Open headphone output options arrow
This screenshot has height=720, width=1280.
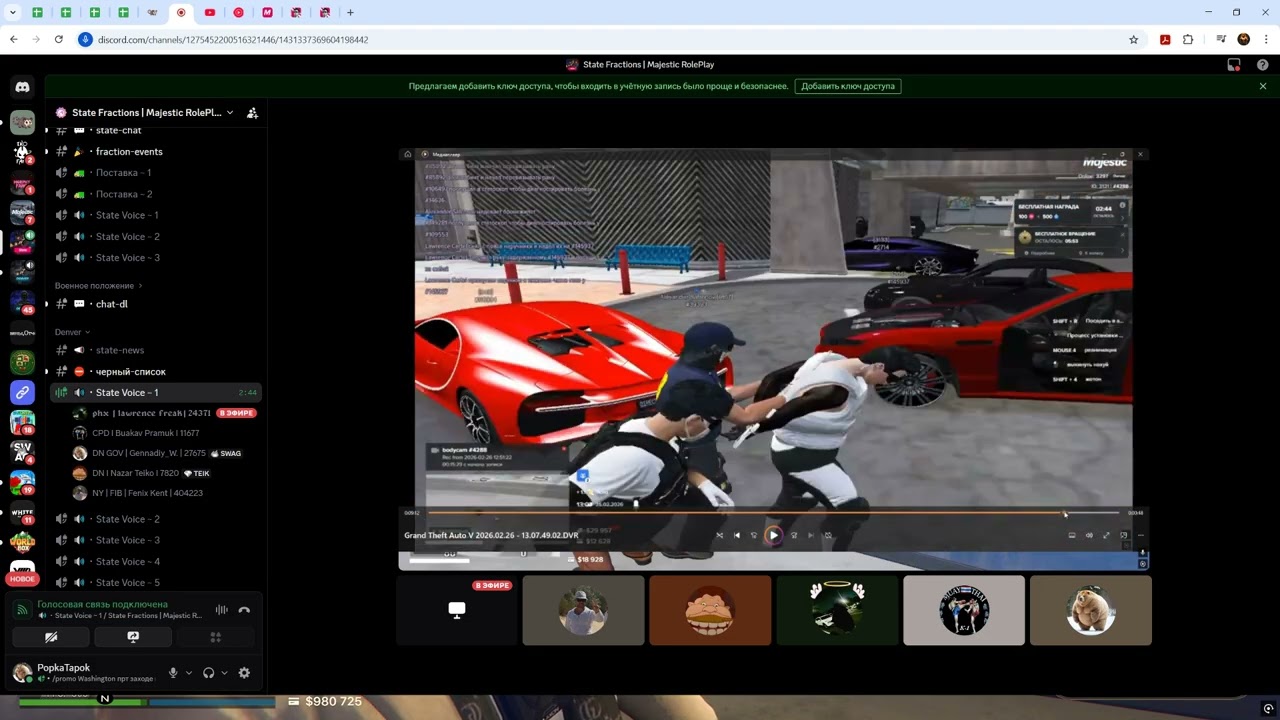[224, 673]
